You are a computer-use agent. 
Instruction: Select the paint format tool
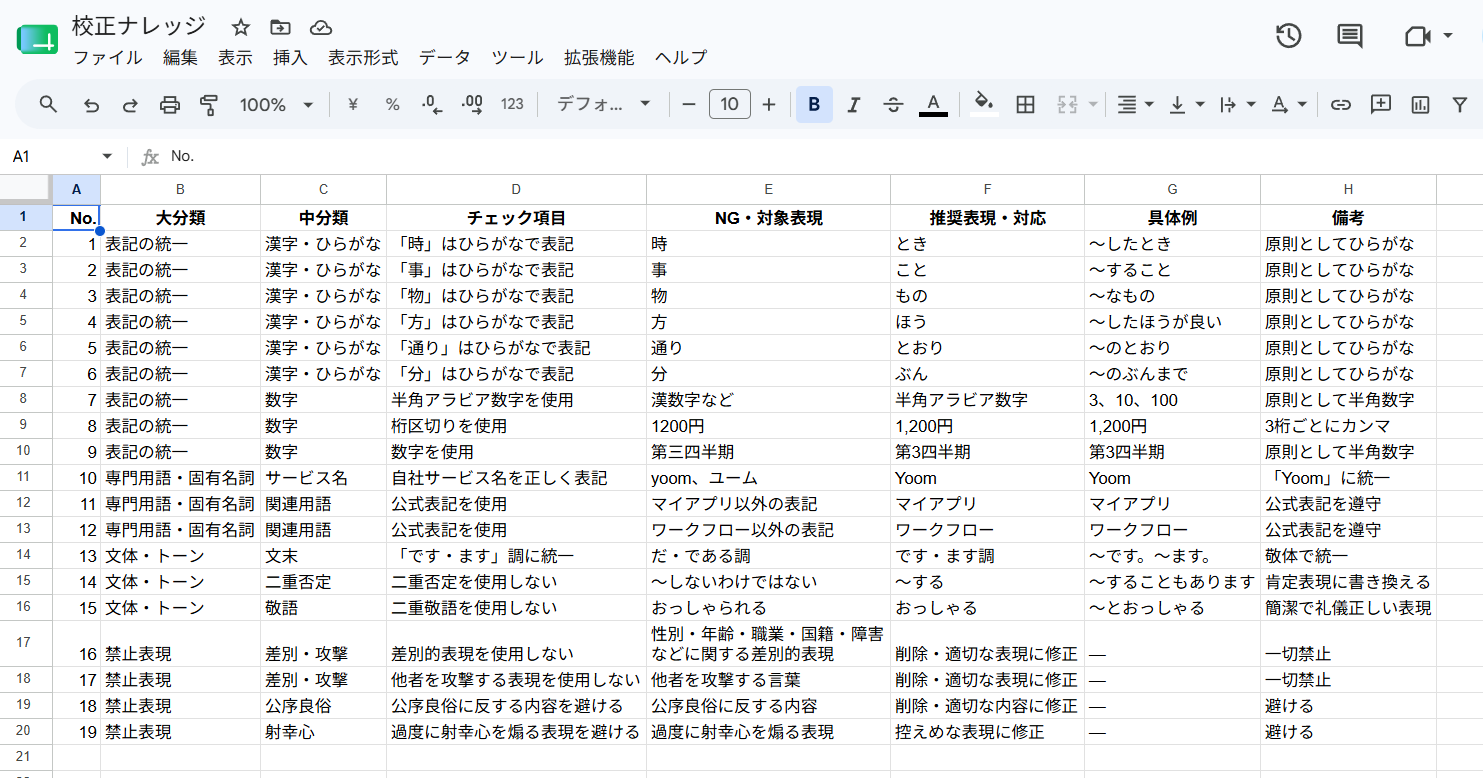point(209,104)
